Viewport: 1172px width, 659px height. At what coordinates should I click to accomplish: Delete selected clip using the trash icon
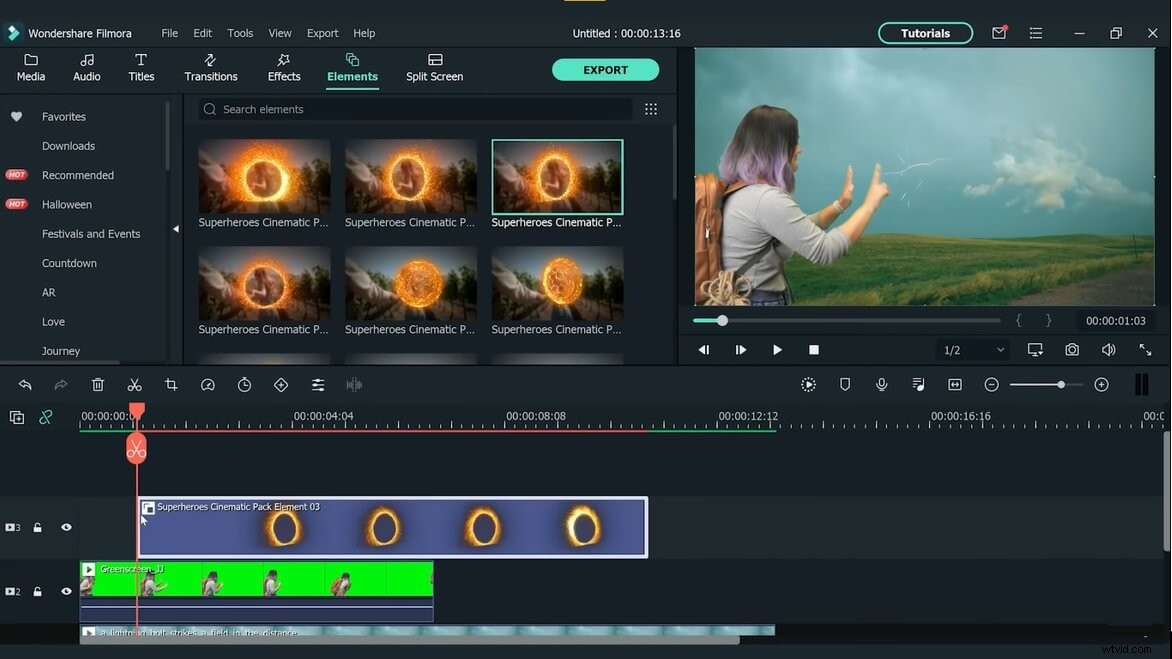97,384
